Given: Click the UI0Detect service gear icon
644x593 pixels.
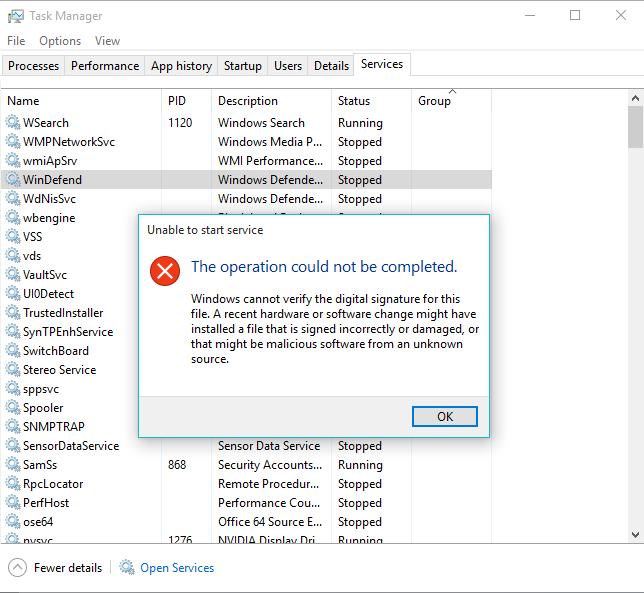Looking at the screenshot, I should click(x=13, y=294).
